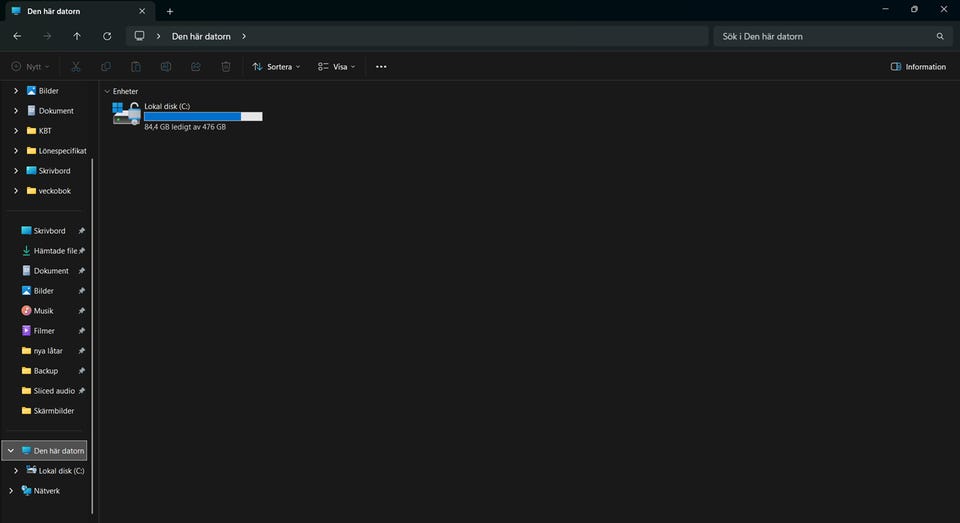The image size is (960, 523).
Task: Open a new tab with plus button
Action: click(170, 11)
